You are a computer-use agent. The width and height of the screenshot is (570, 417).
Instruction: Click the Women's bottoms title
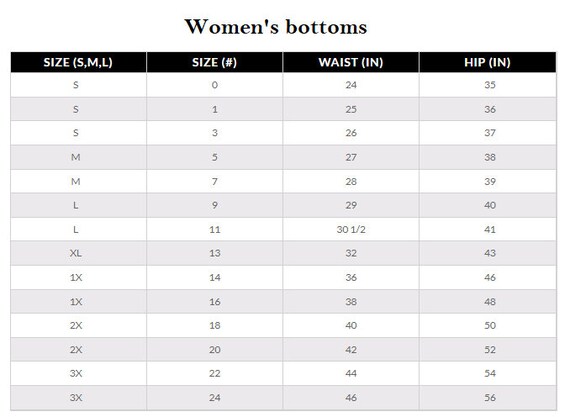[x=276, y=27]
